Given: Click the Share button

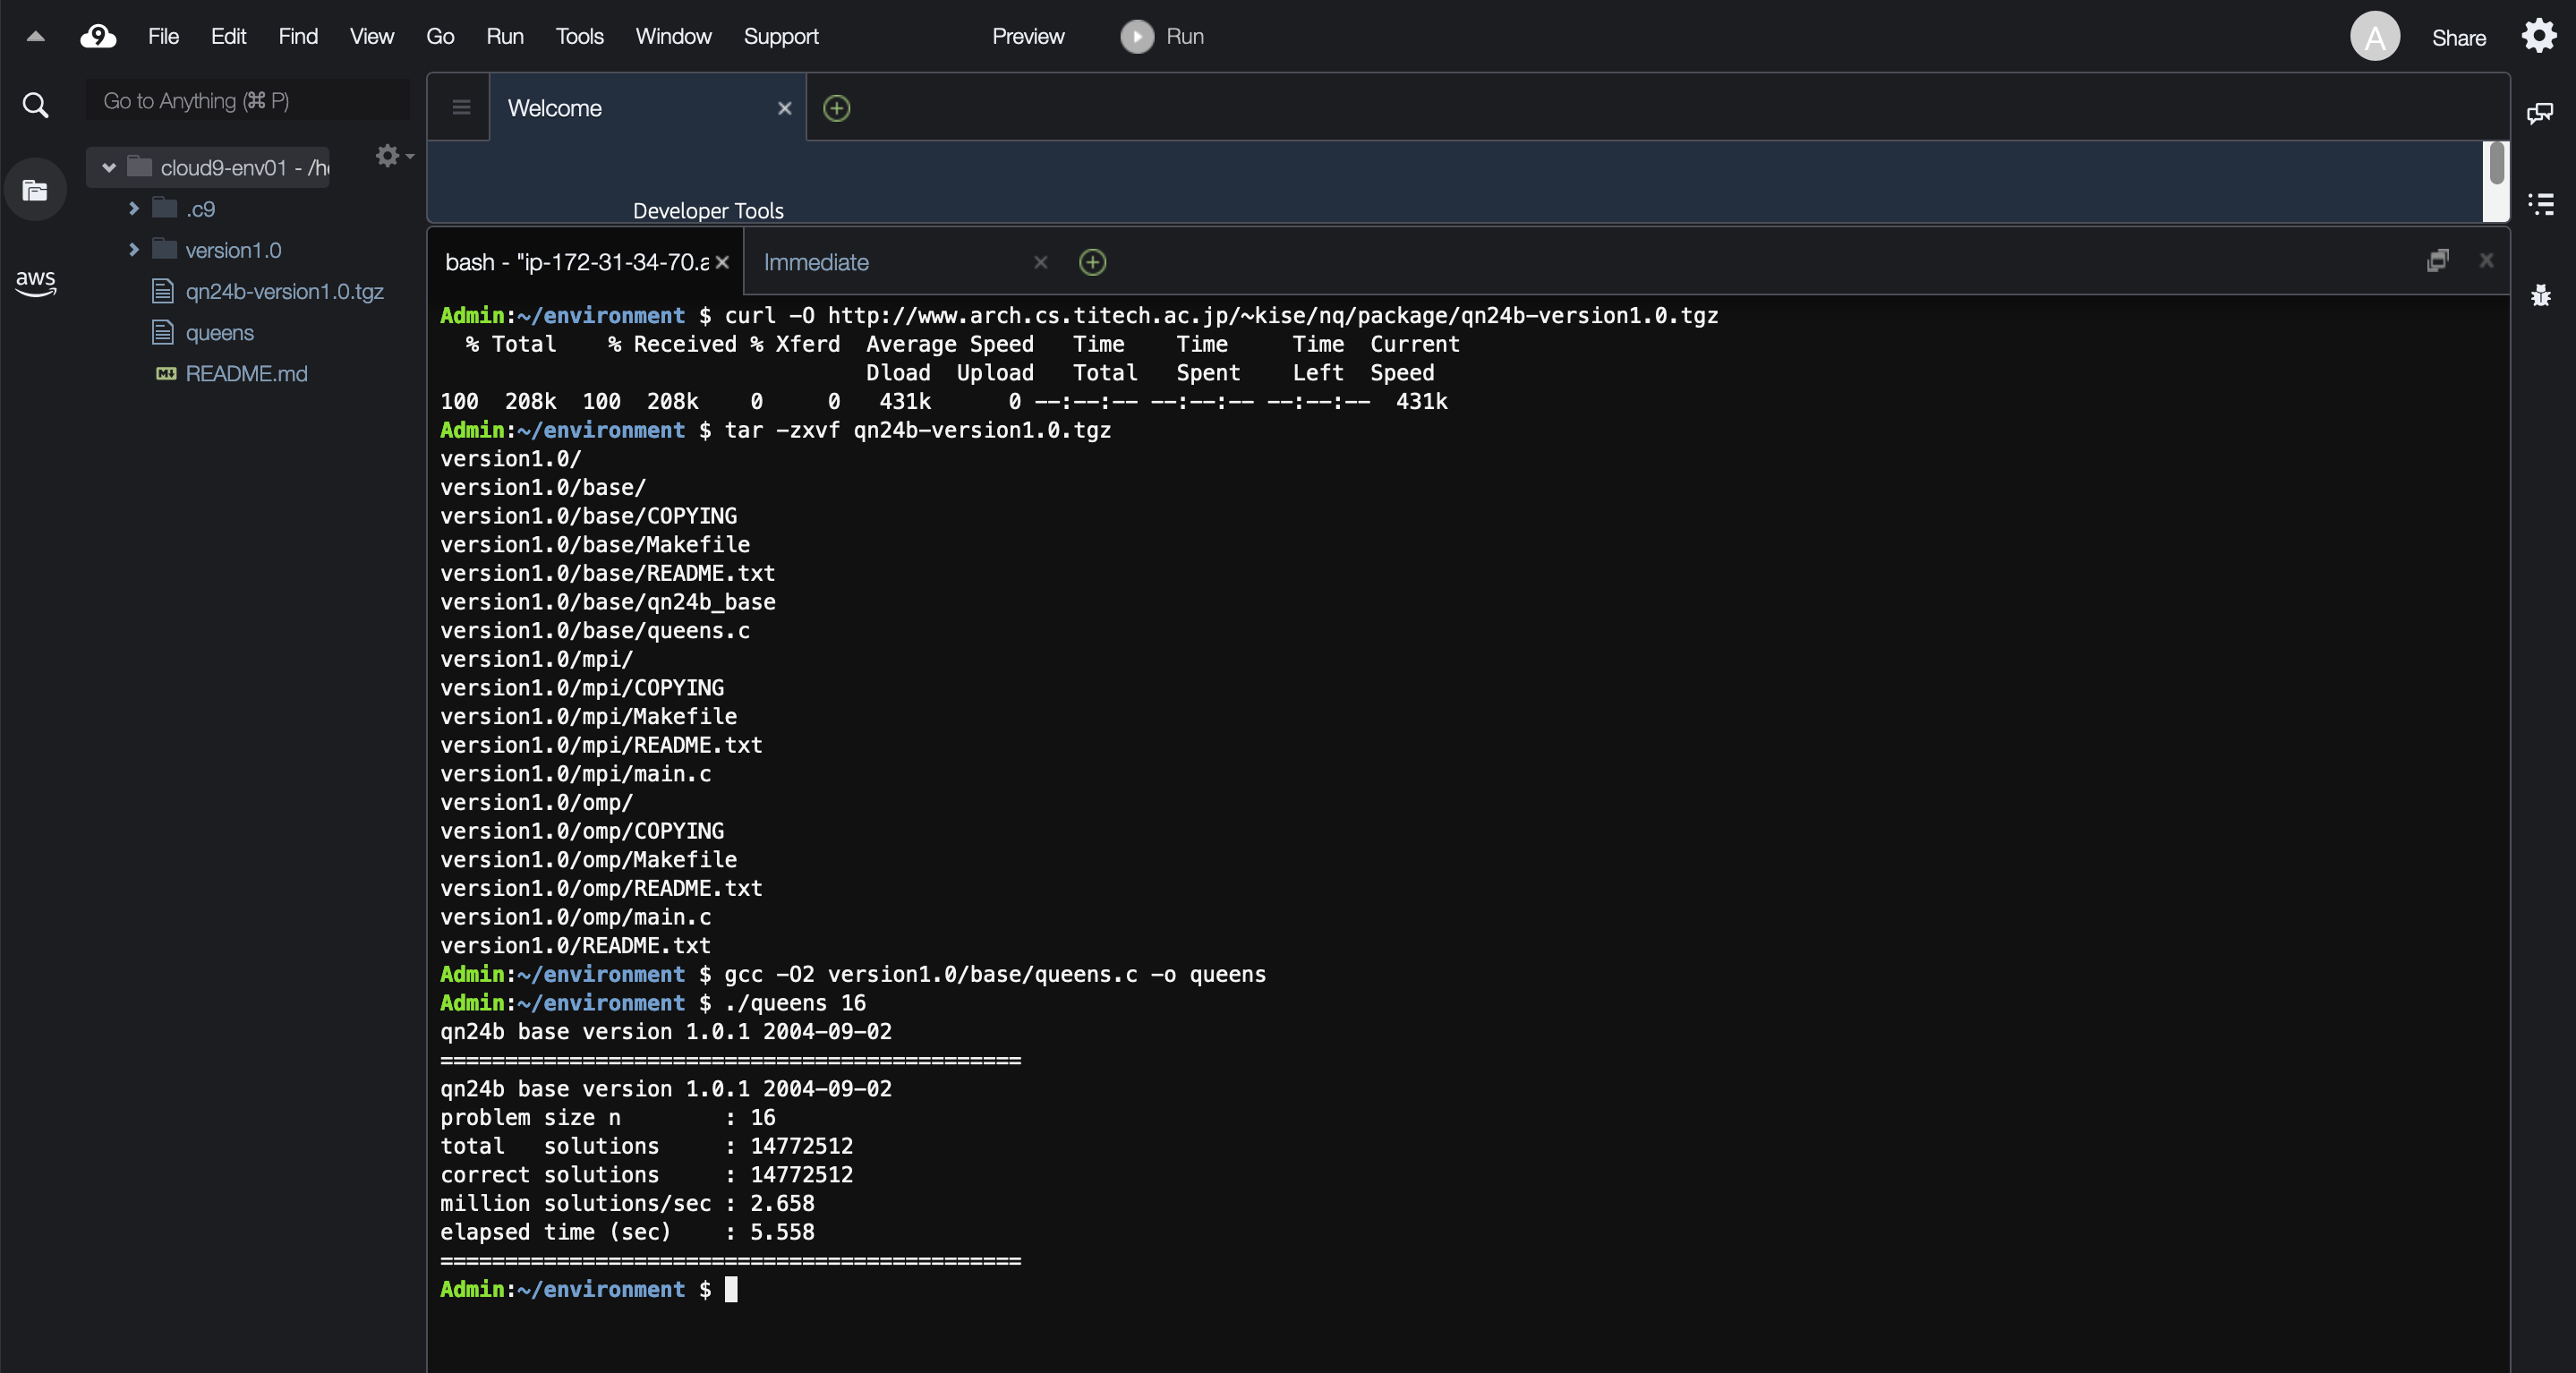Looking at the screenshot, I should 2458,38.
